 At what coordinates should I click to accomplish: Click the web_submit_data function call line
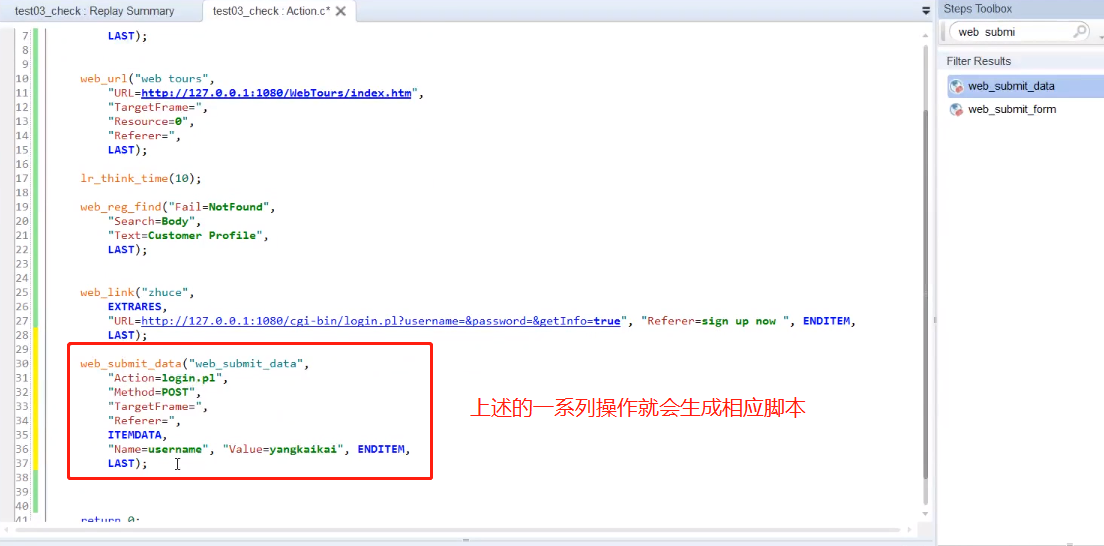pos(195,364)
